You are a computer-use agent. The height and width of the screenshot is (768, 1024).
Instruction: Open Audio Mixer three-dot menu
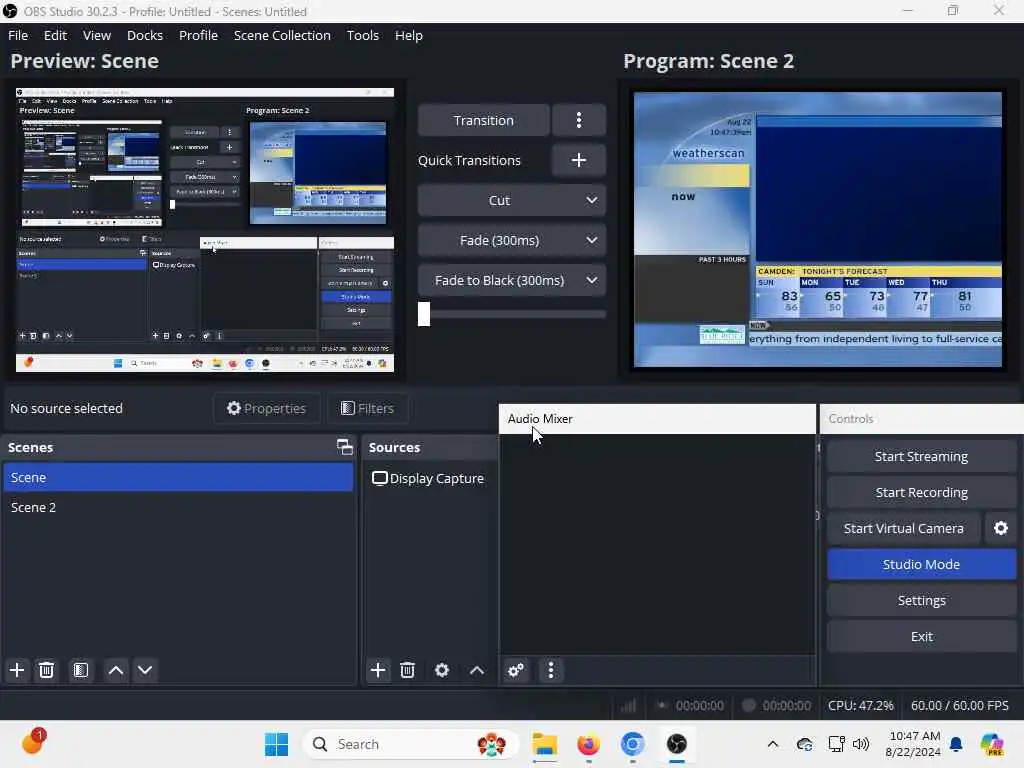(x=551, y=670)
